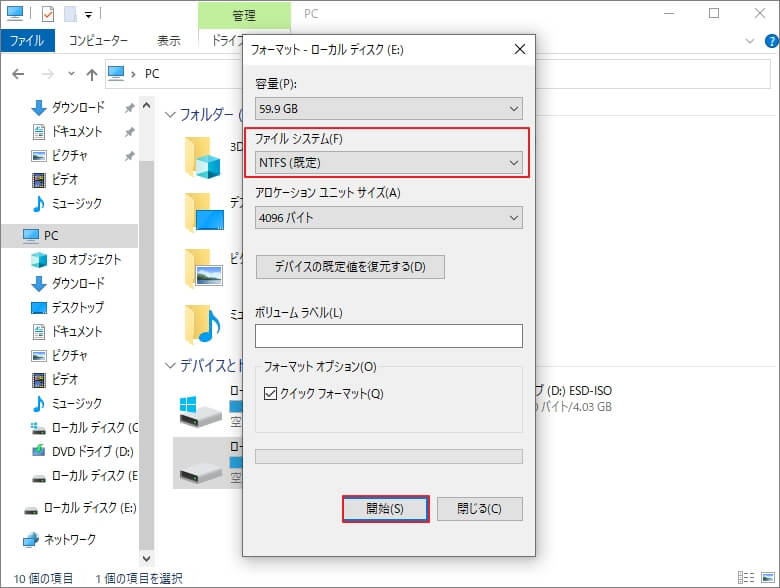Click breadcrumb chevron before PC
Image resolution: width=780 pixels, height=588 pixels.
click(x=133, y=74)
